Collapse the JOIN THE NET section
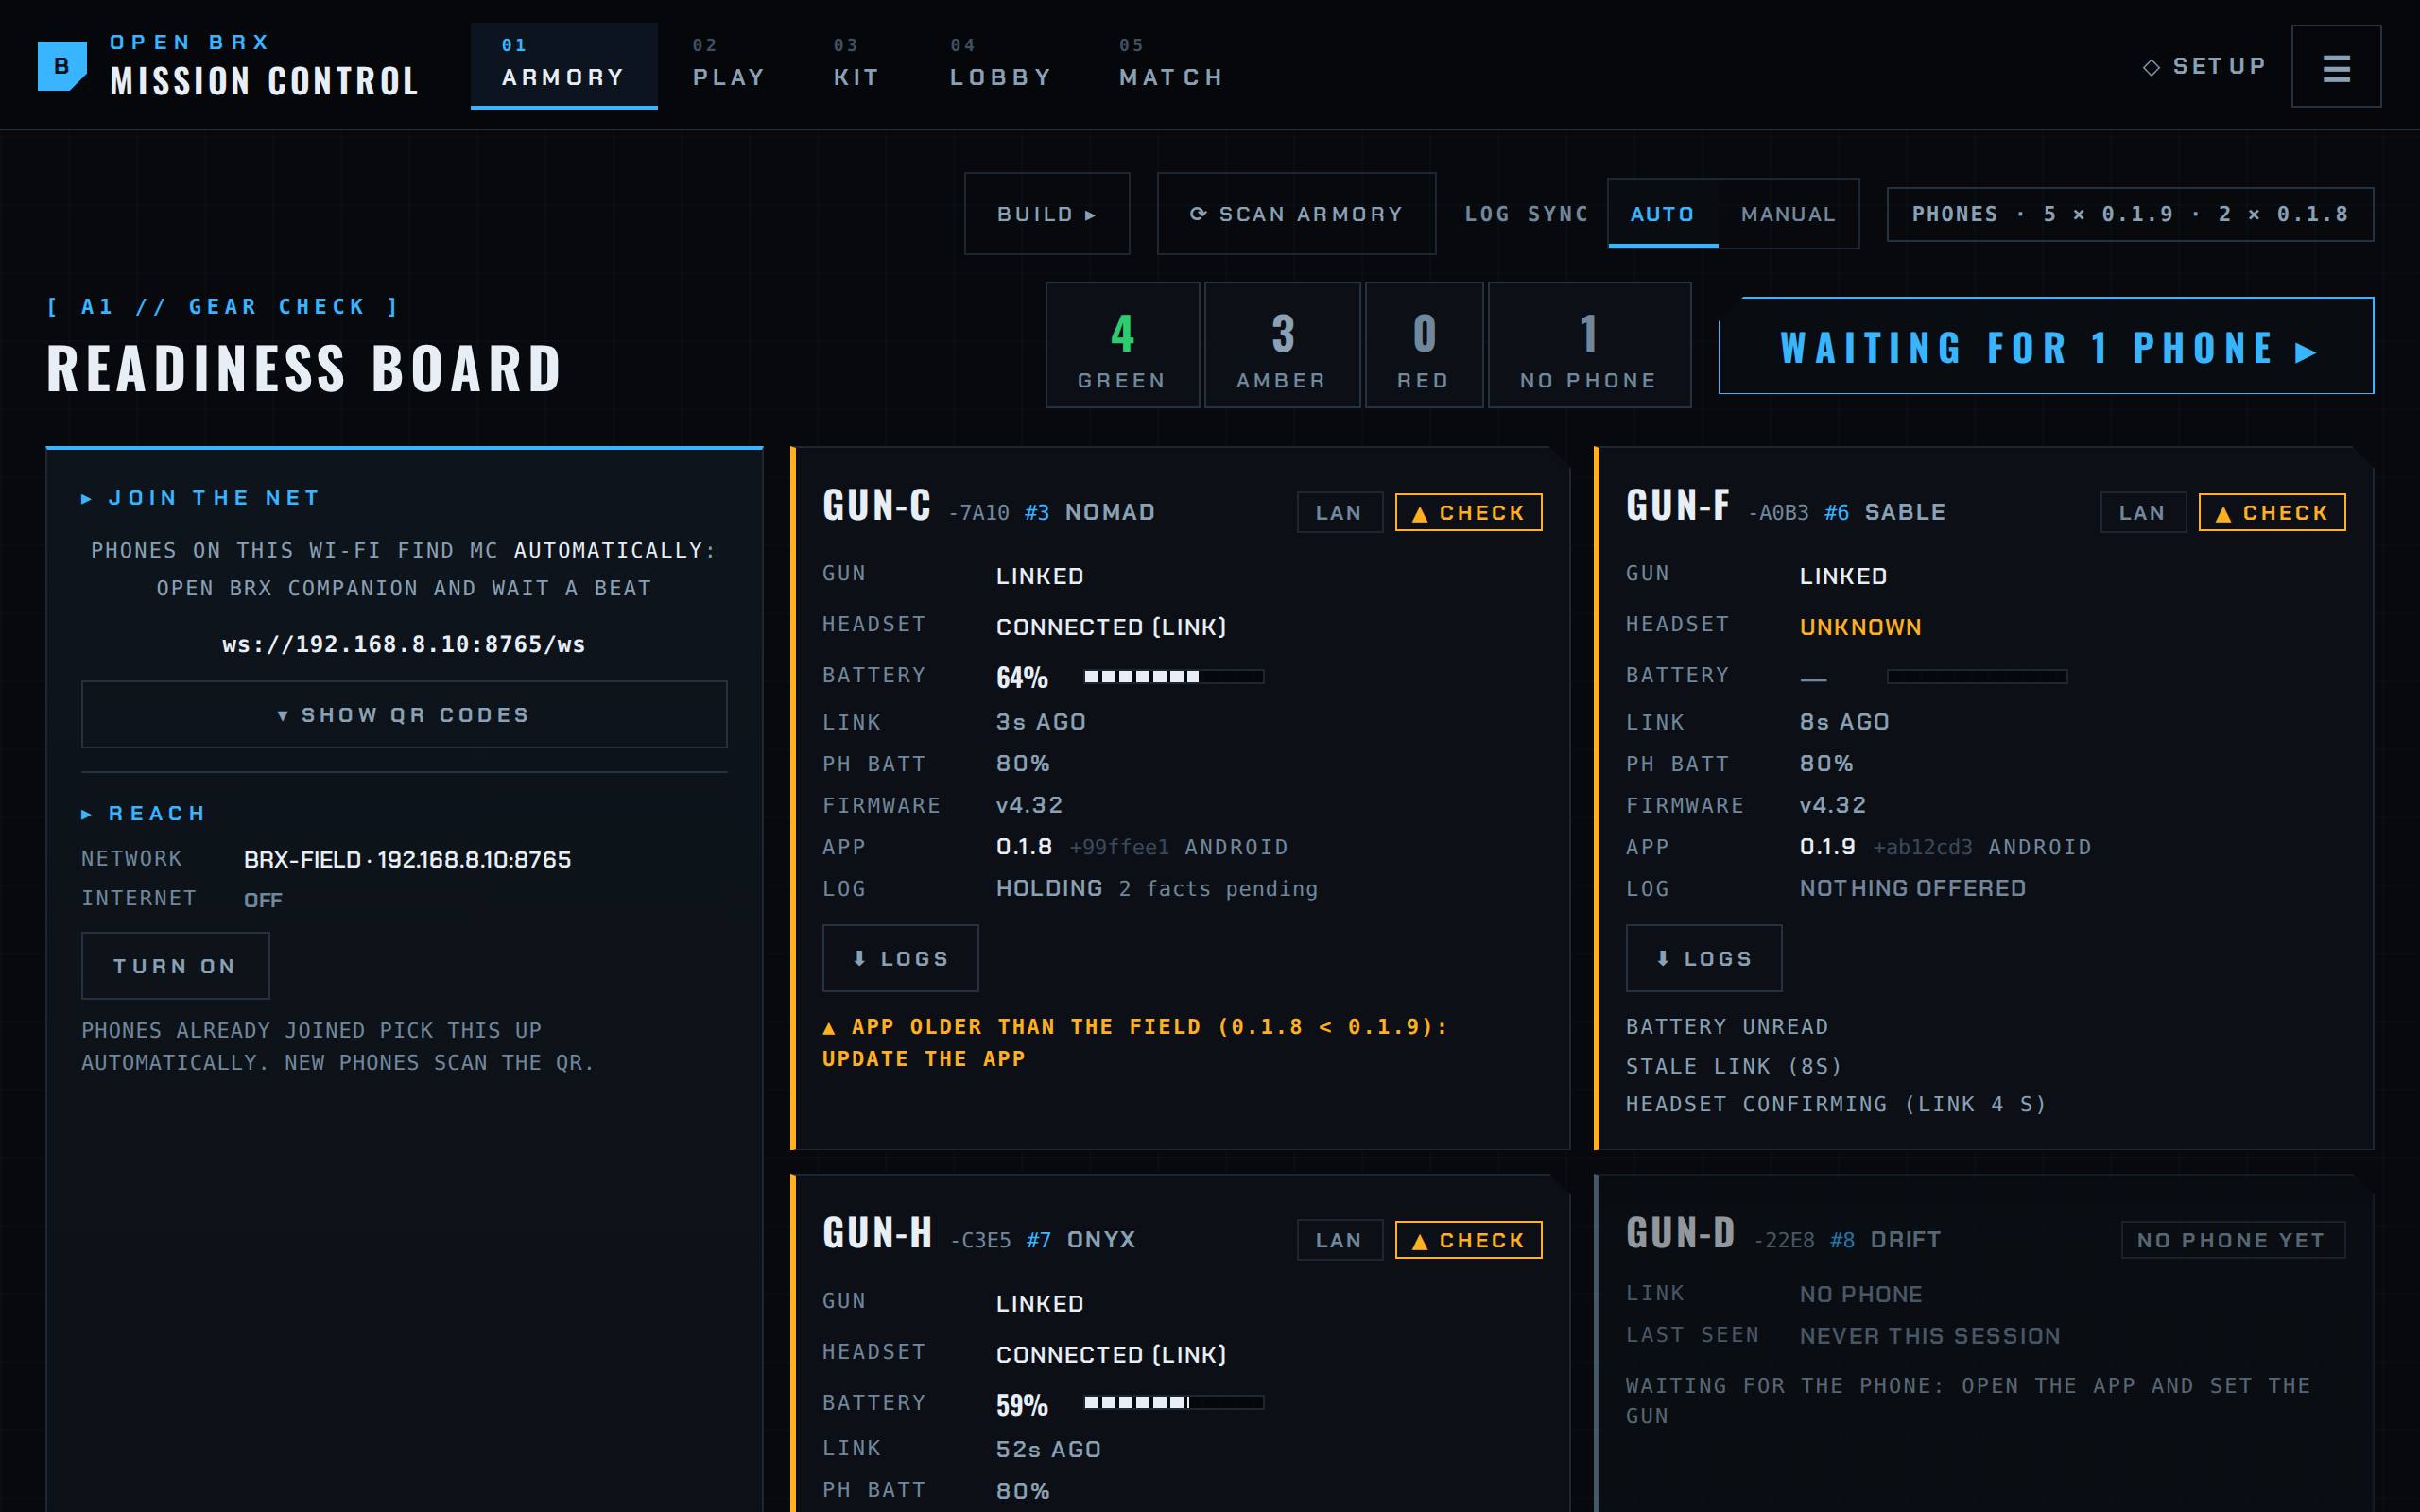This screenshot has width=2420, height=1512. [x=200, y=498]
